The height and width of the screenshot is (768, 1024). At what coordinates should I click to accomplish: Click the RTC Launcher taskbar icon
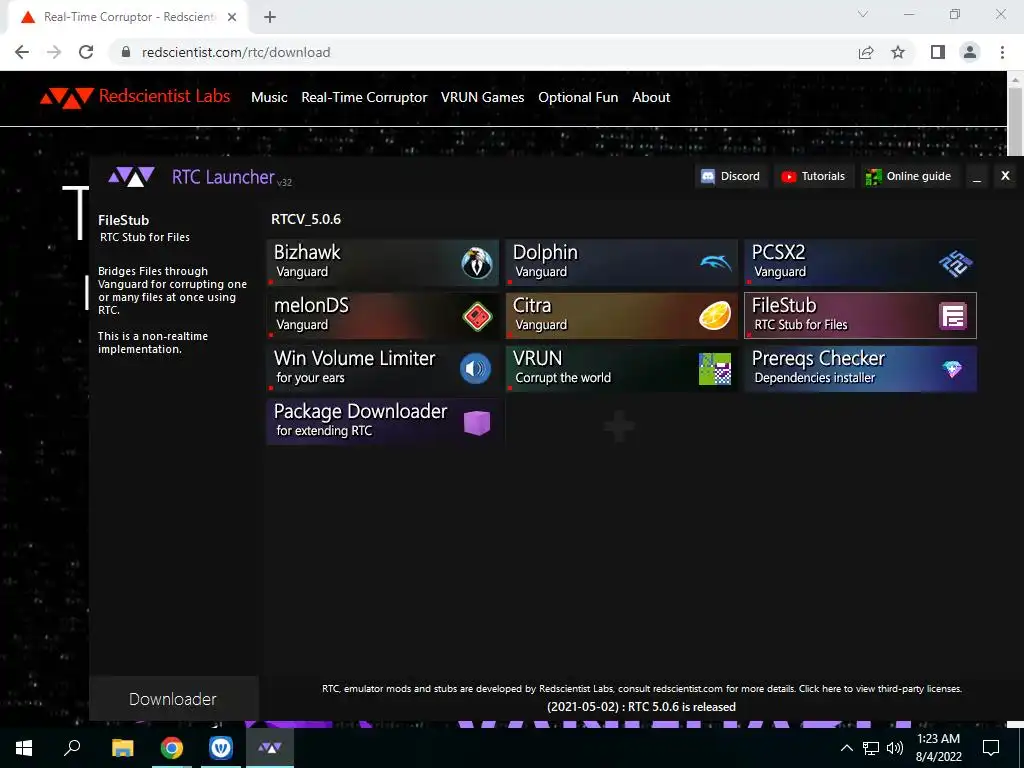270,748
